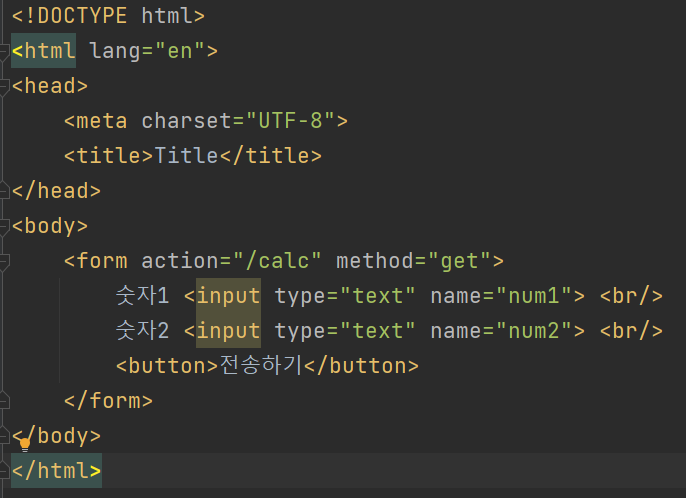Click the 숫자1 label text

click(x=143, y=295)
